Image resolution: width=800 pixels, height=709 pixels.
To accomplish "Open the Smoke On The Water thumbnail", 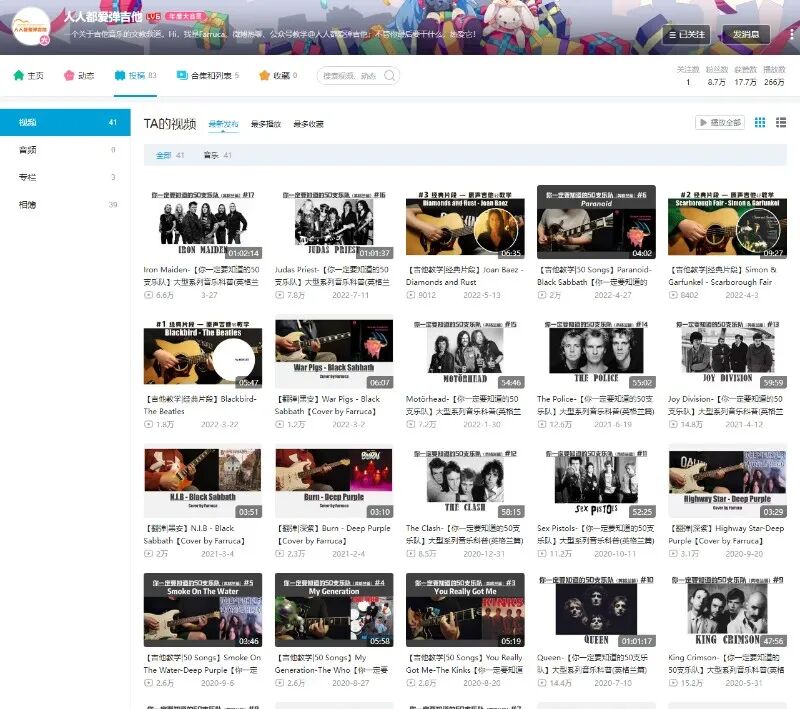I will coord(203,610).
